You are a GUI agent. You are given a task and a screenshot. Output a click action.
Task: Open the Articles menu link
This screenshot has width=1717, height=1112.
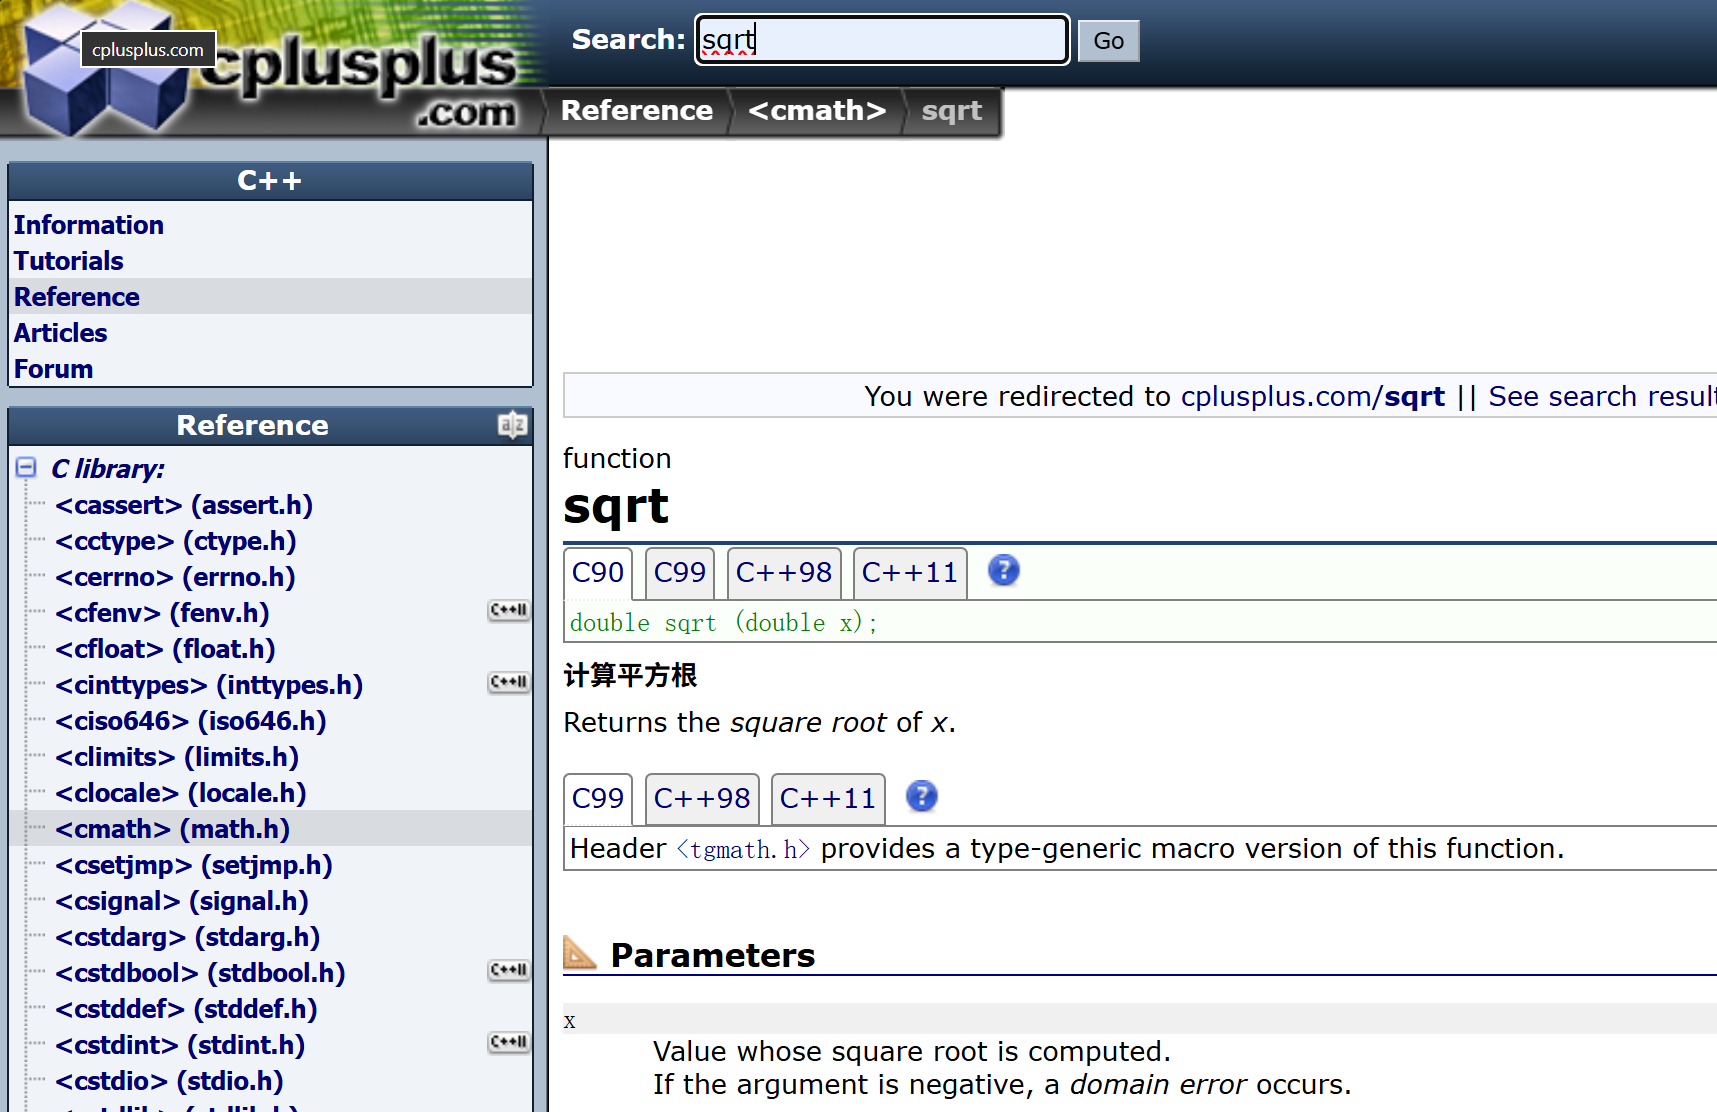coord(61,333)
